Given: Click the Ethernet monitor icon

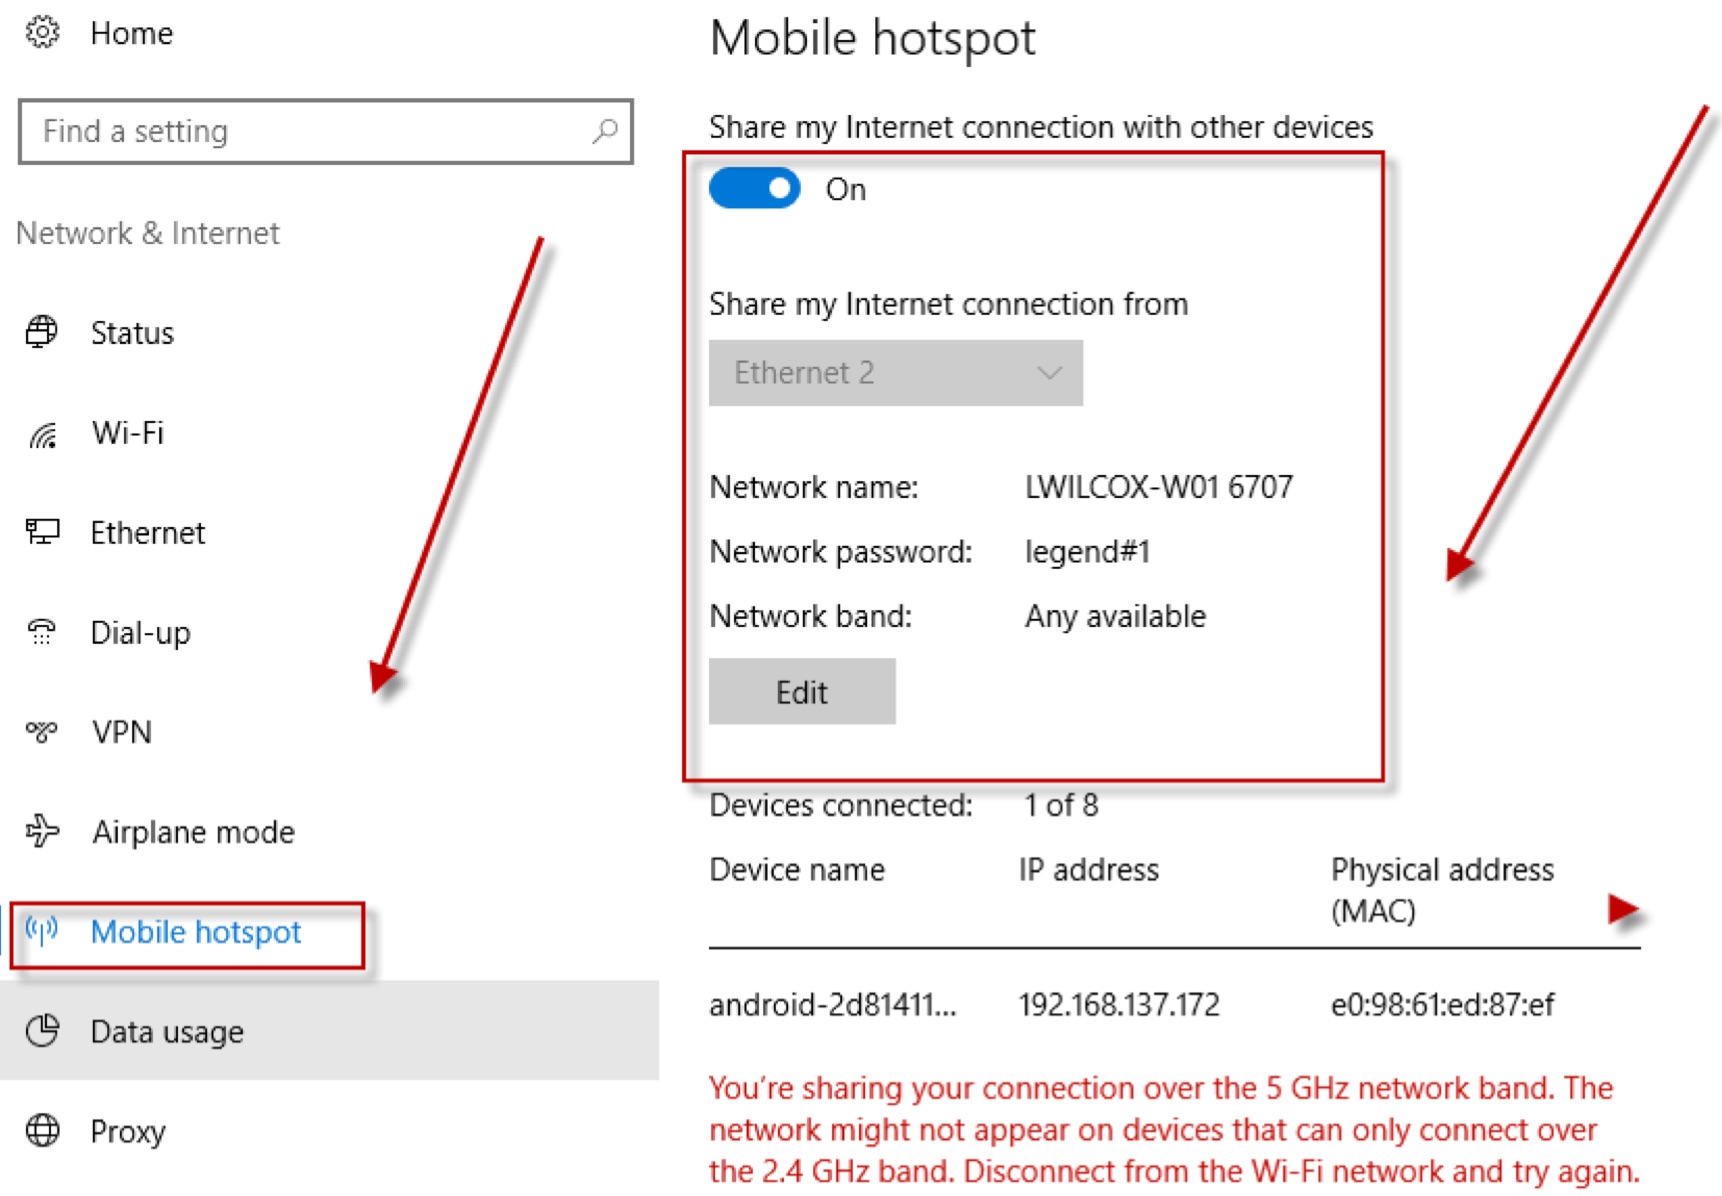Looking at the screenshot, I should pyautogui.click(x=42, y=532).
